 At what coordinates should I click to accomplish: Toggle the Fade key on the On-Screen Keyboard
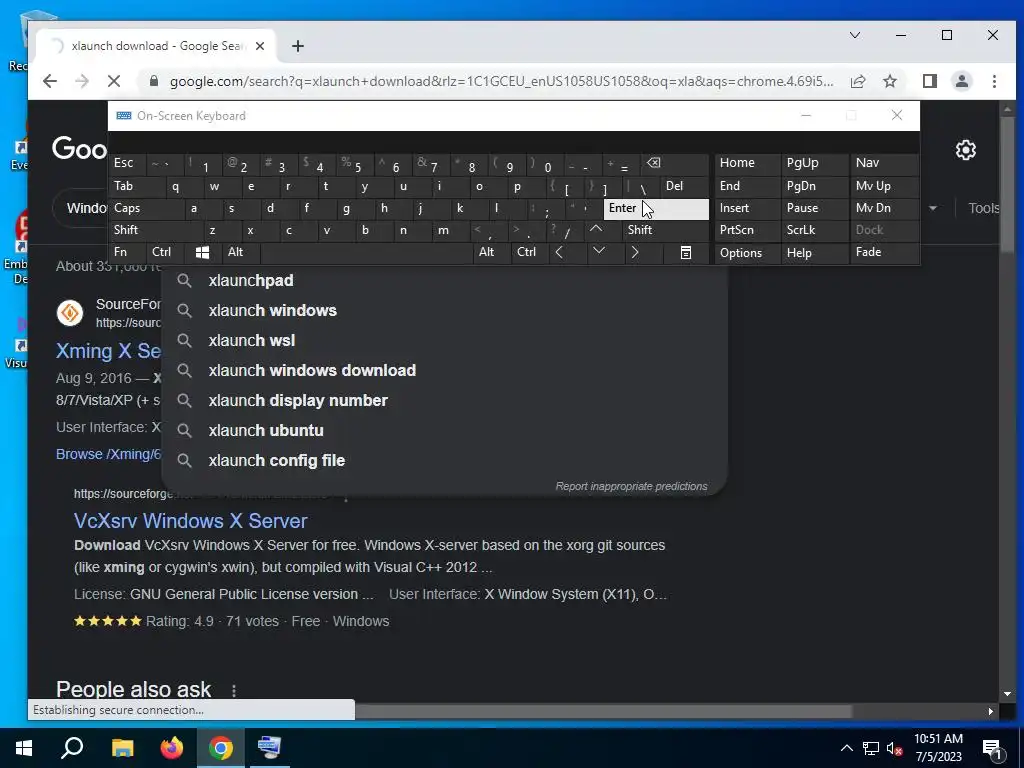pyautogui.click(x=884, y=252)
